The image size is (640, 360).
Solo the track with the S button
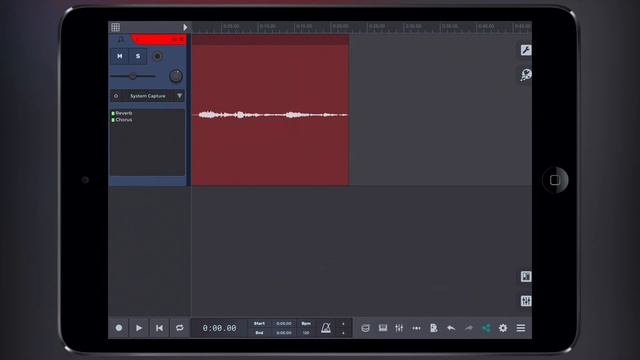[x=138, y=56]
